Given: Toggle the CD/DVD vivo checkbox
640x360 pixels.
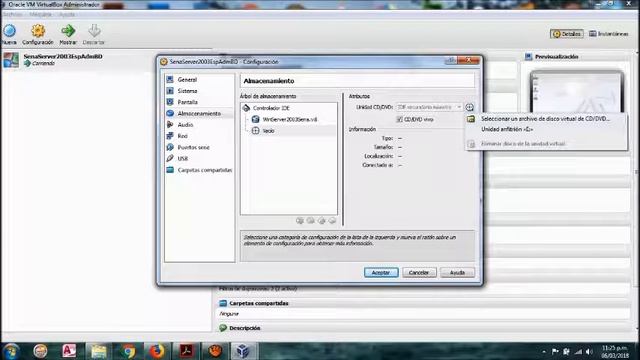Looking at the screenshot, I should pos(399,120).
